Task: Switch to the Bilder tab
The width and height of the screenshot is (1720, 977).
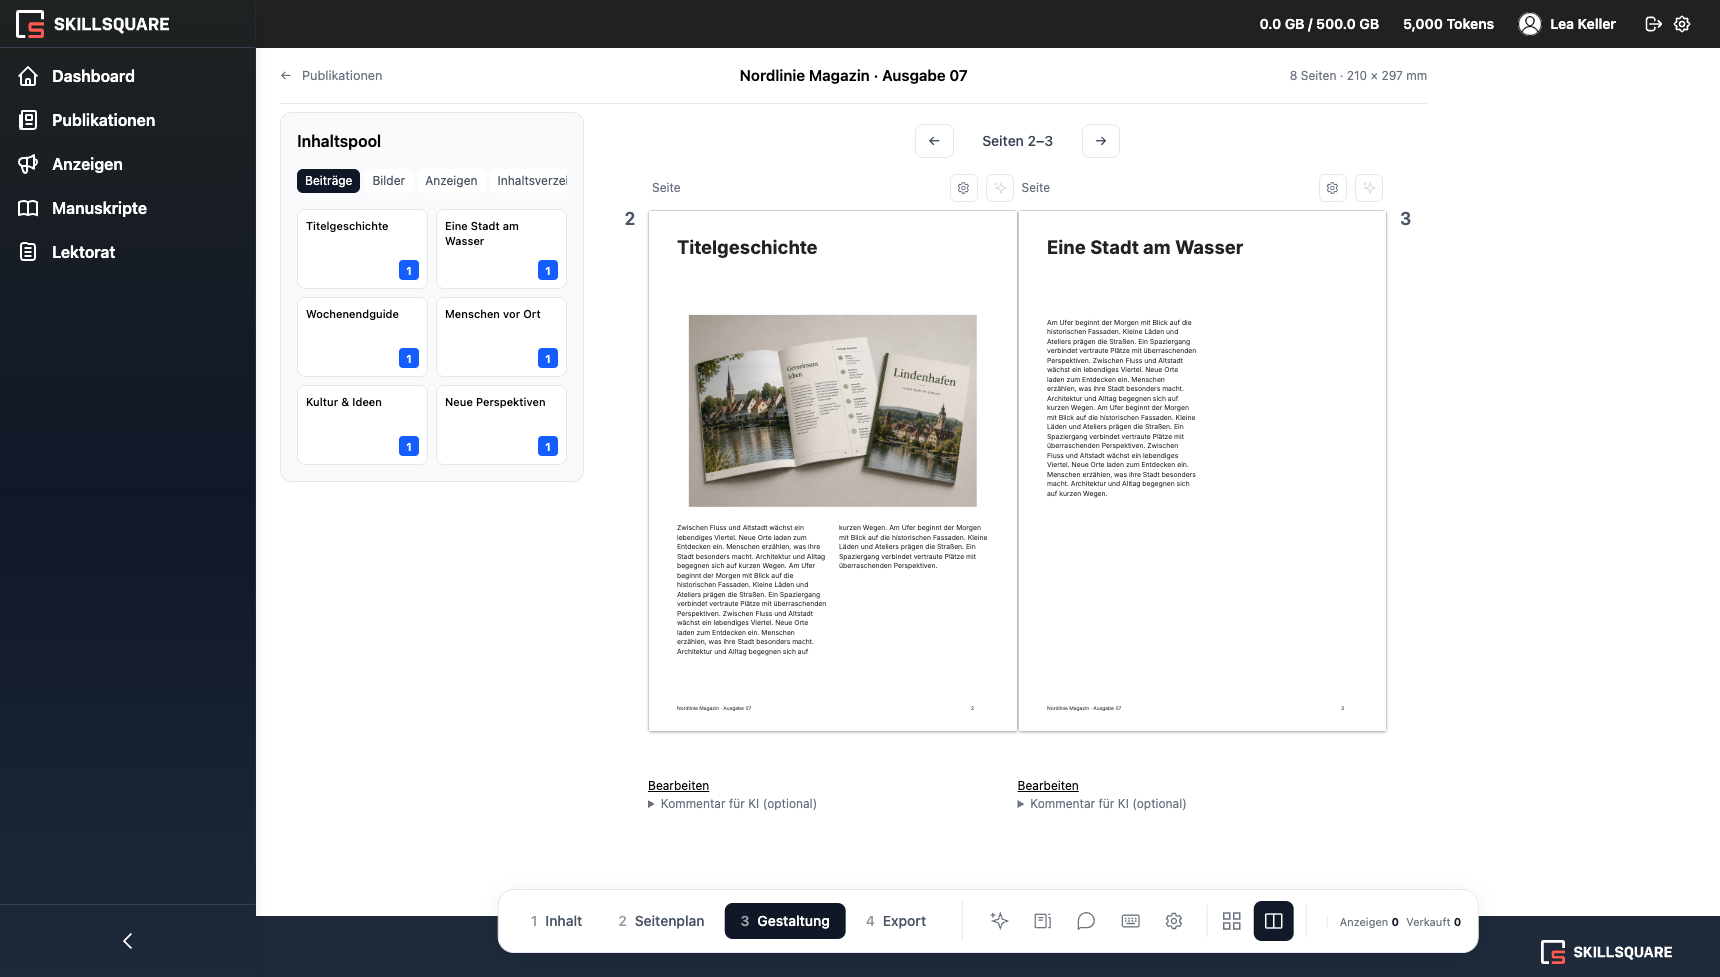Action: [x=388, y=181]
